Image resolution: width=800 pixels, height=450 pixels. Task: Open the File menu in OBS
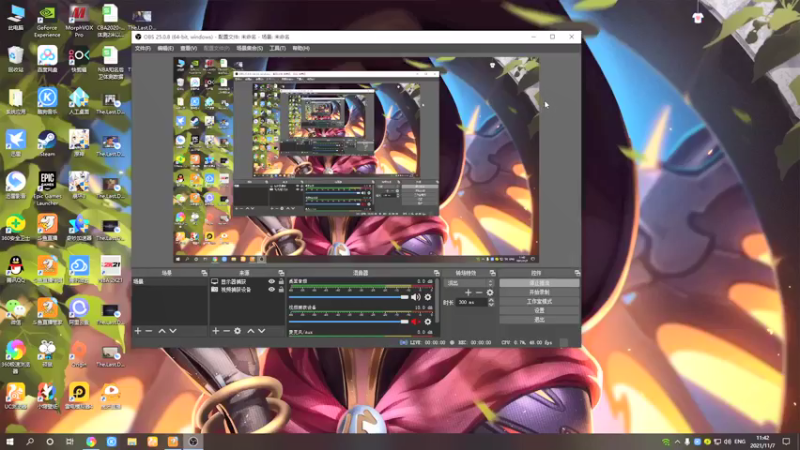coord(143,48)
